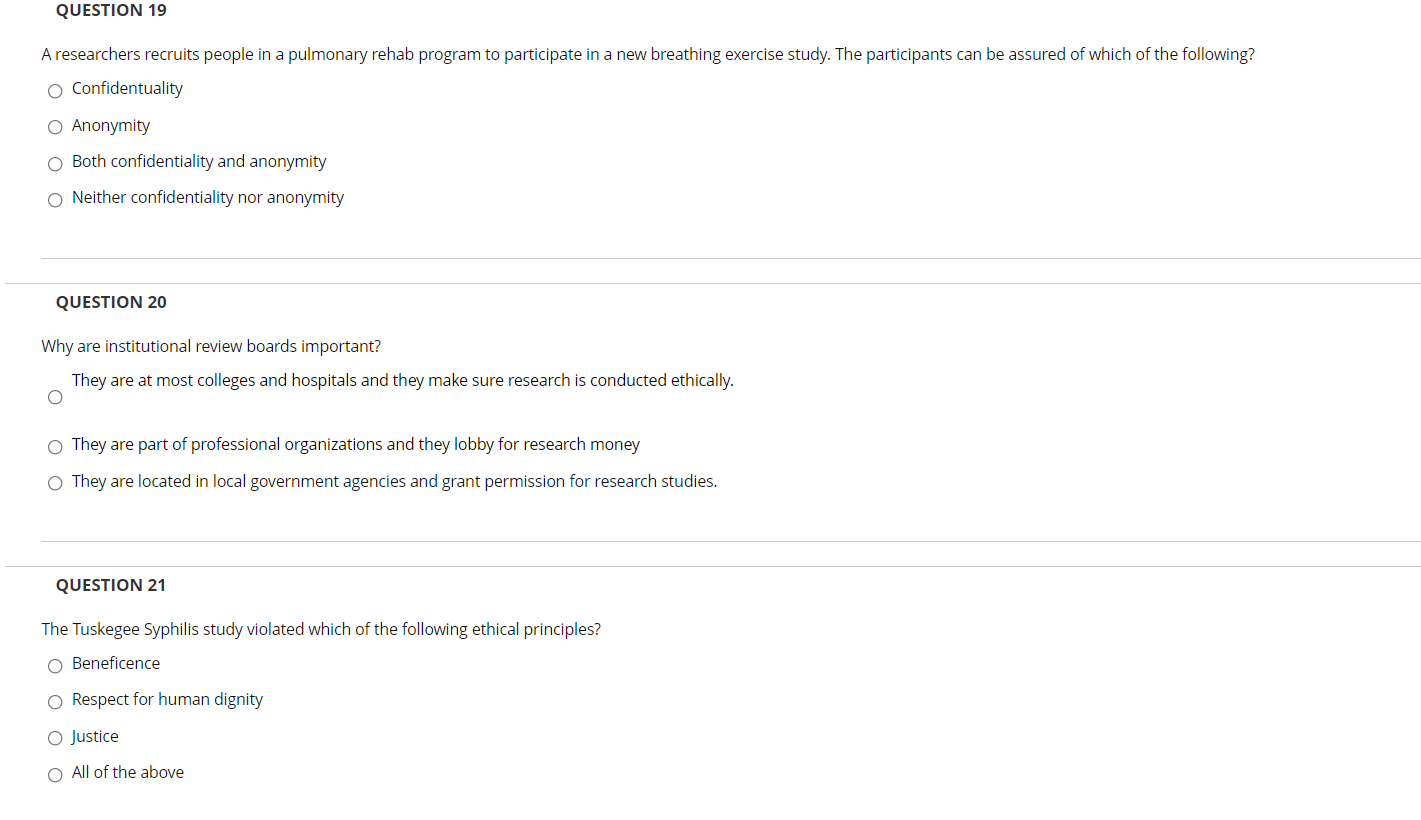Viewport: 1421px width, 820px height.
Task: Choose 'Respect for human dignity'
Action: tap(55, 702)
